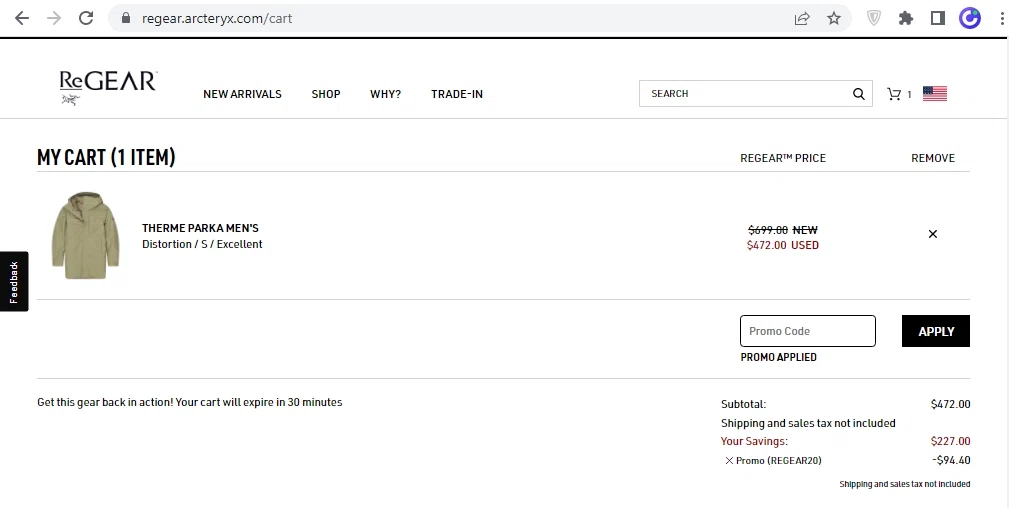Click the Therme Parka thumbnail image

tap(86, 235)
